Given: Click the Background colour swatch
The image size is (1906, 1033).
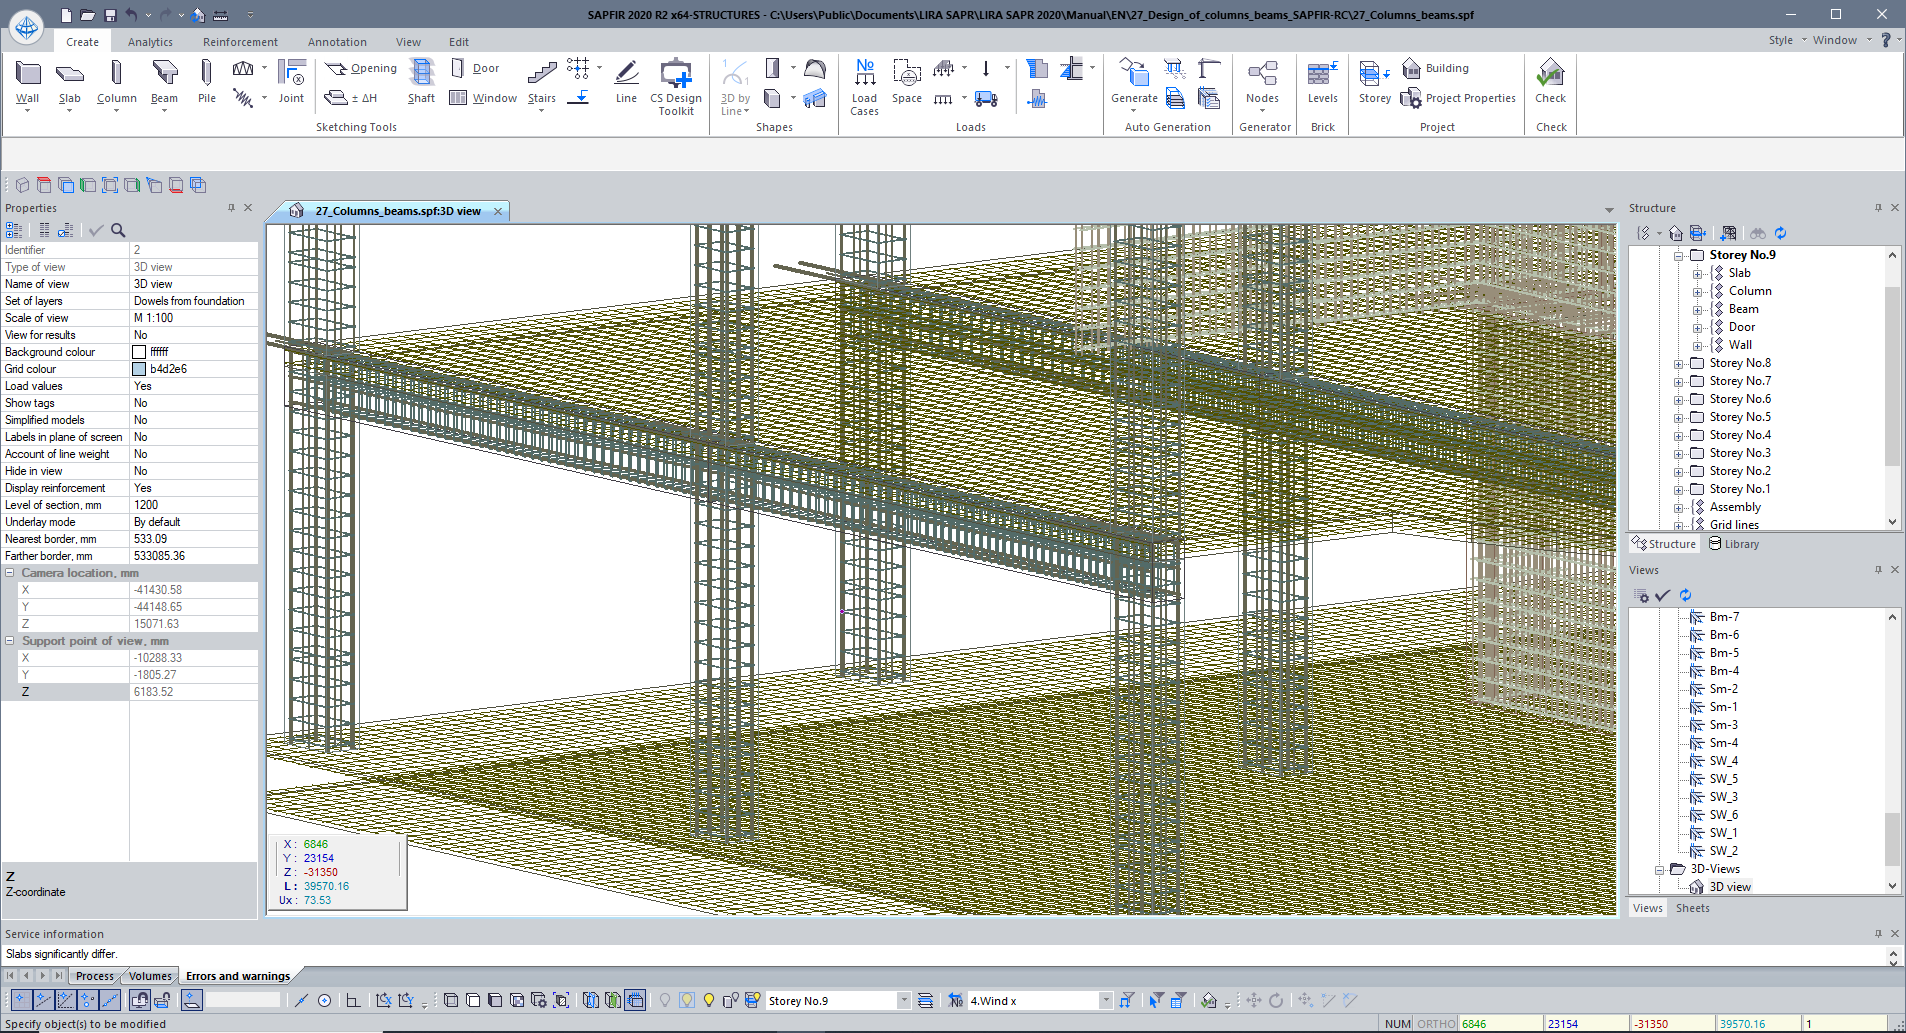Looking at the screenshot, I should point(139,352).
